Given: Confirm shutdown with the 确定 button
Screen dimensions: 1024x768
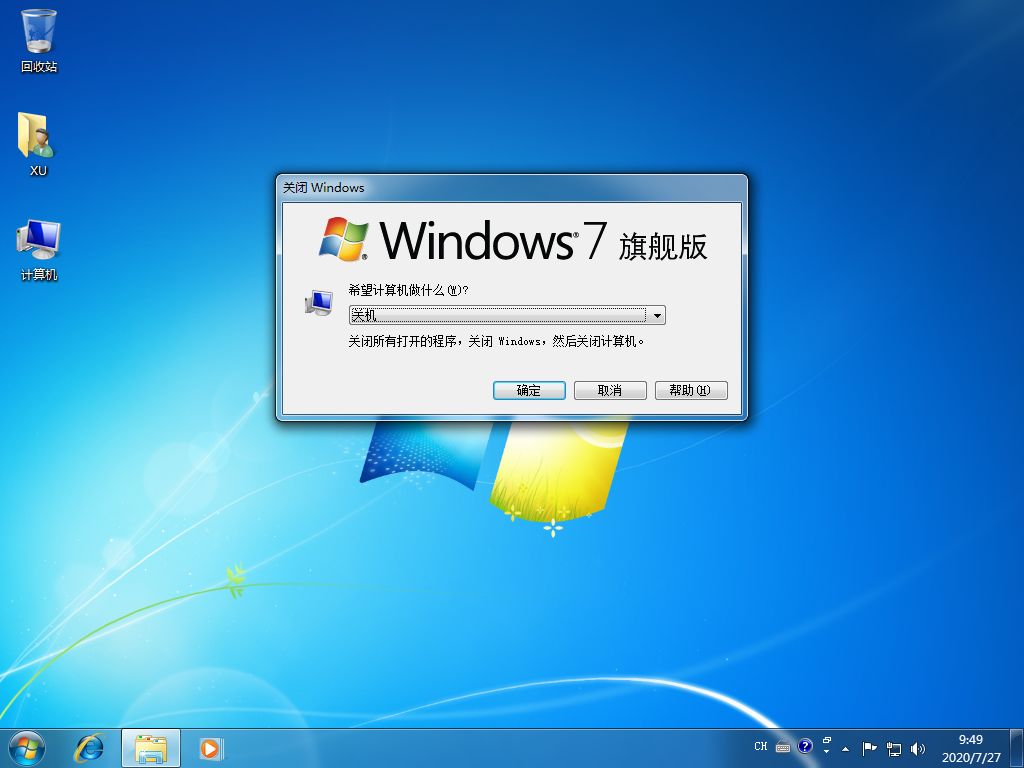Looking at the screenshot, I should coord(529,391).
